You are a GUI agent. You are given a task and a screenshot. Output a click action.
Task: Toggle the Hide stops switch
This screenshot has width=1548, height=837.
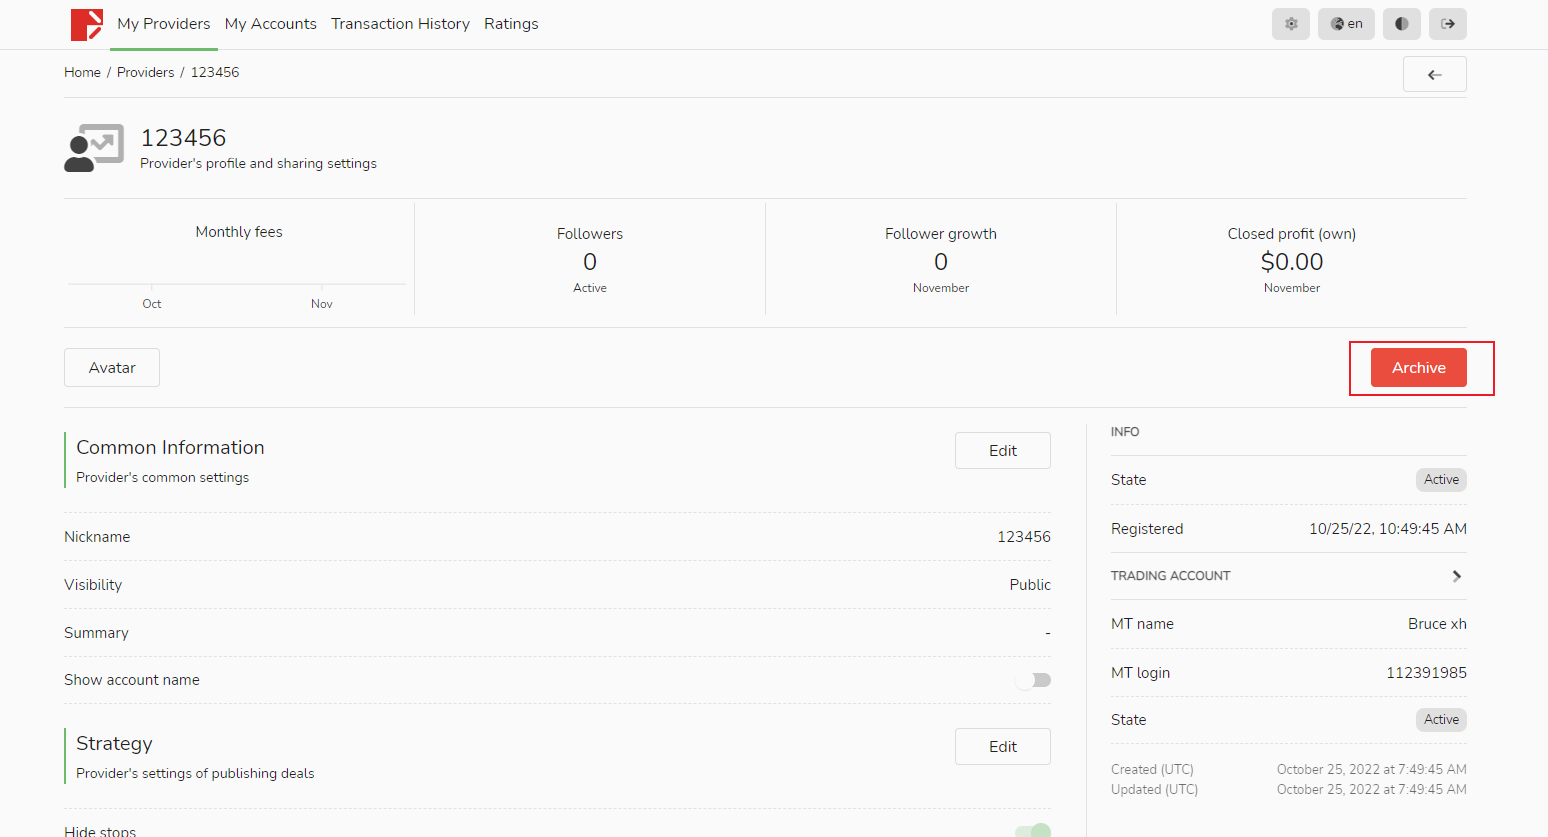click(x=1034, y=830)
